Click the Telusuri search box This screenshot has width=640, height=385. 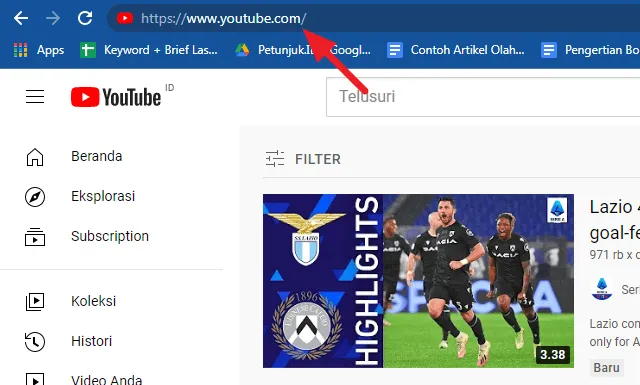(x=483, y=97)
